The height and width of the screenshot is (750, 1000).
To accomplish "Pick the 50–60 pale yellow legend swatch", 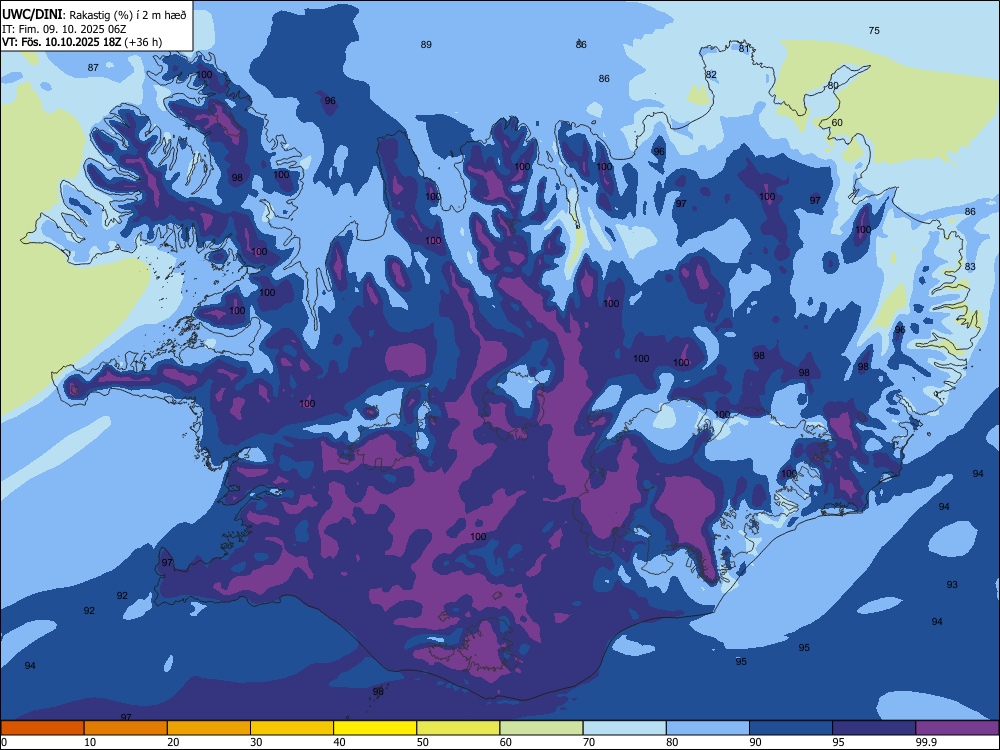I will [458, 728].
